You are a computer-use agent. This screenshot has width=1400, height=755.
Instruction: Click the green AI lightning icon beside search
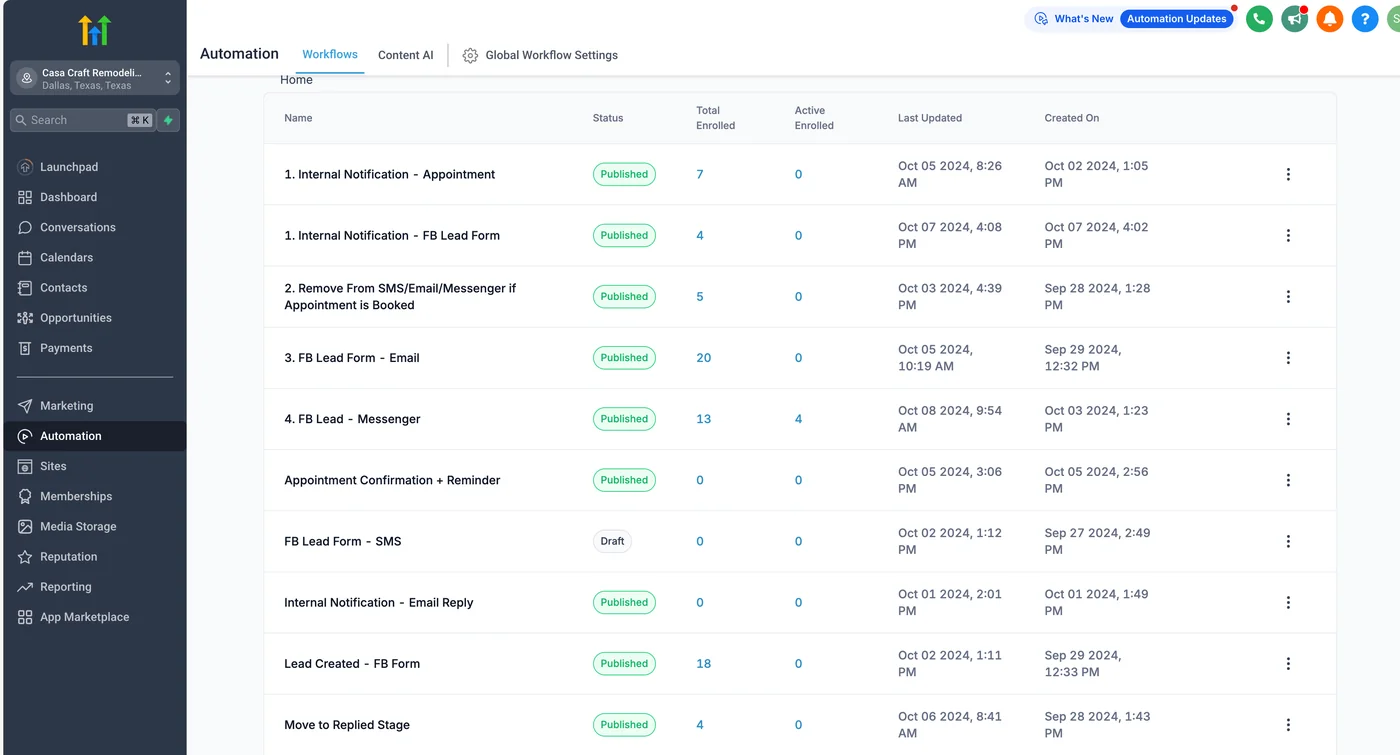coord(167,120)
